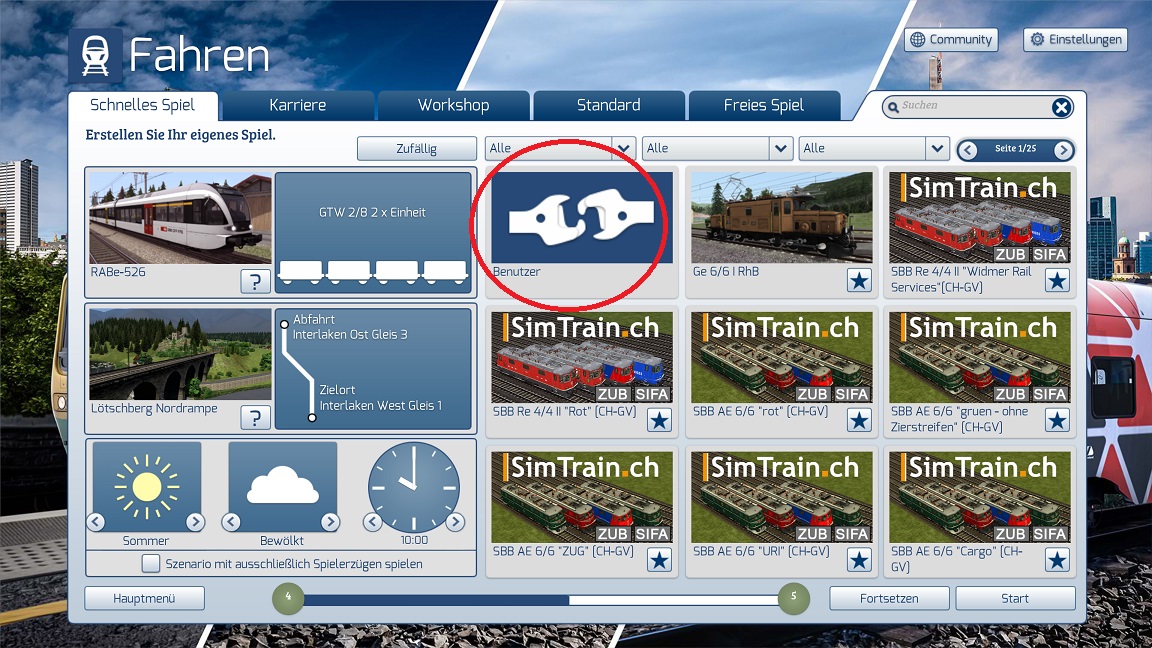Switch to the Karriere tab
1152x648 pixels.
(x=298, y=105)
